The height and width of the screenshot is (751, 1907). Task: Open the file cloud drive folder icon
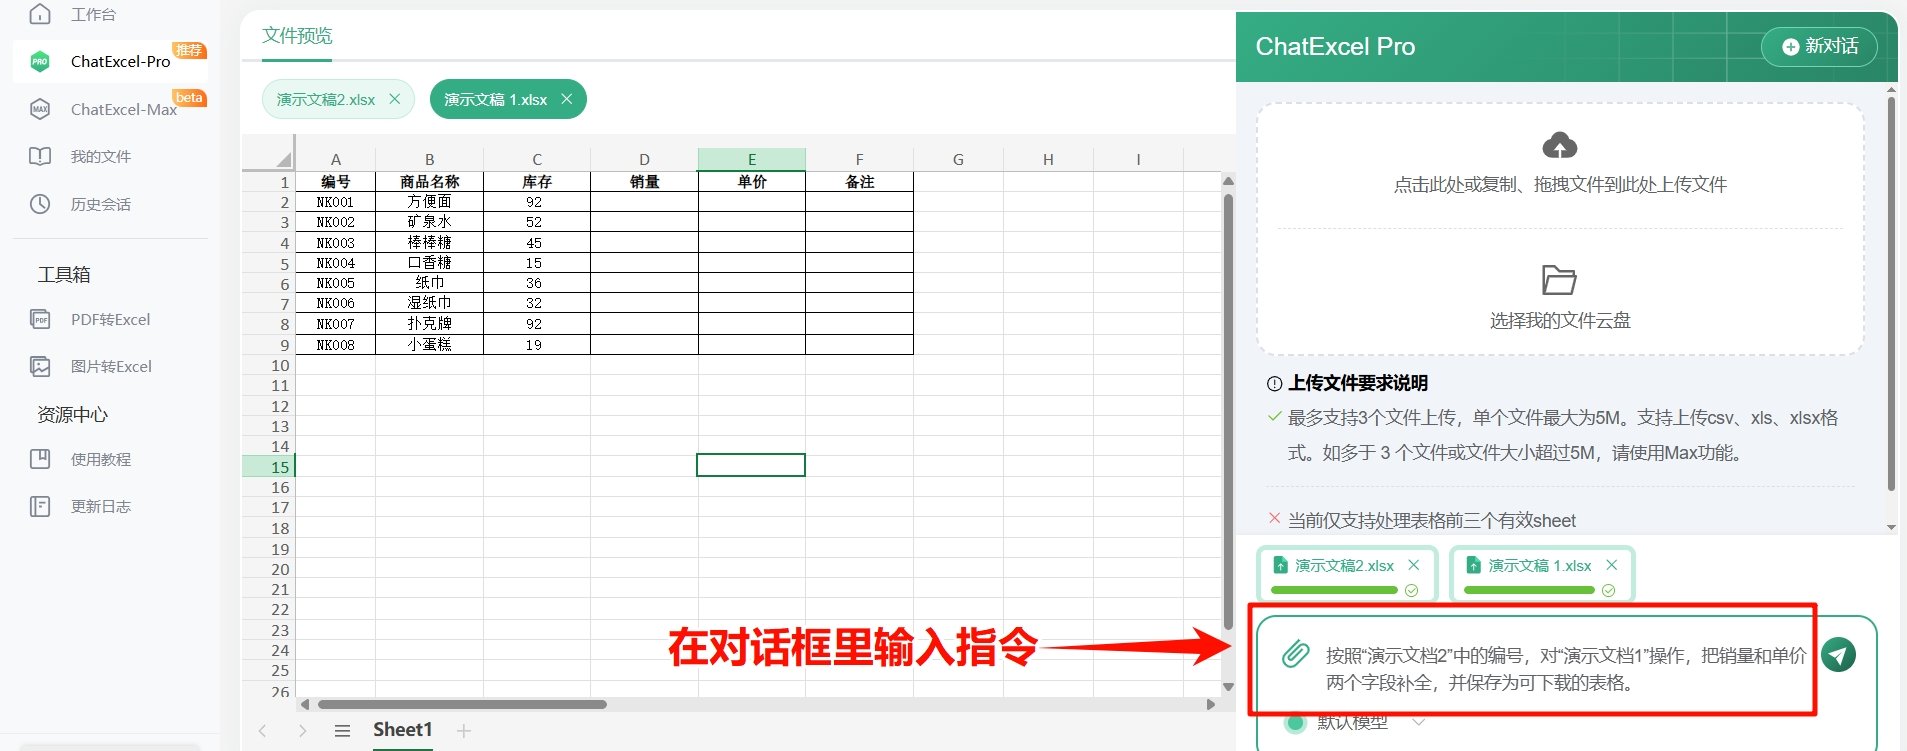1558,280
